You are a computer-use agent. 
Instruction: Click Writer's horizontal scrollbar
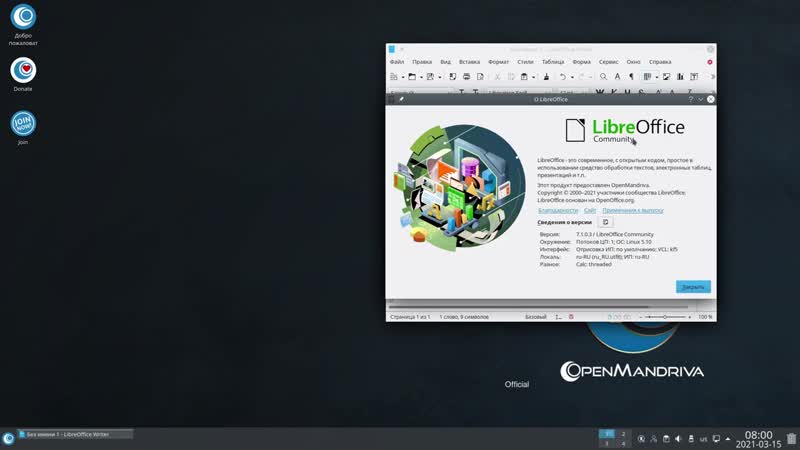pos(538,307)
